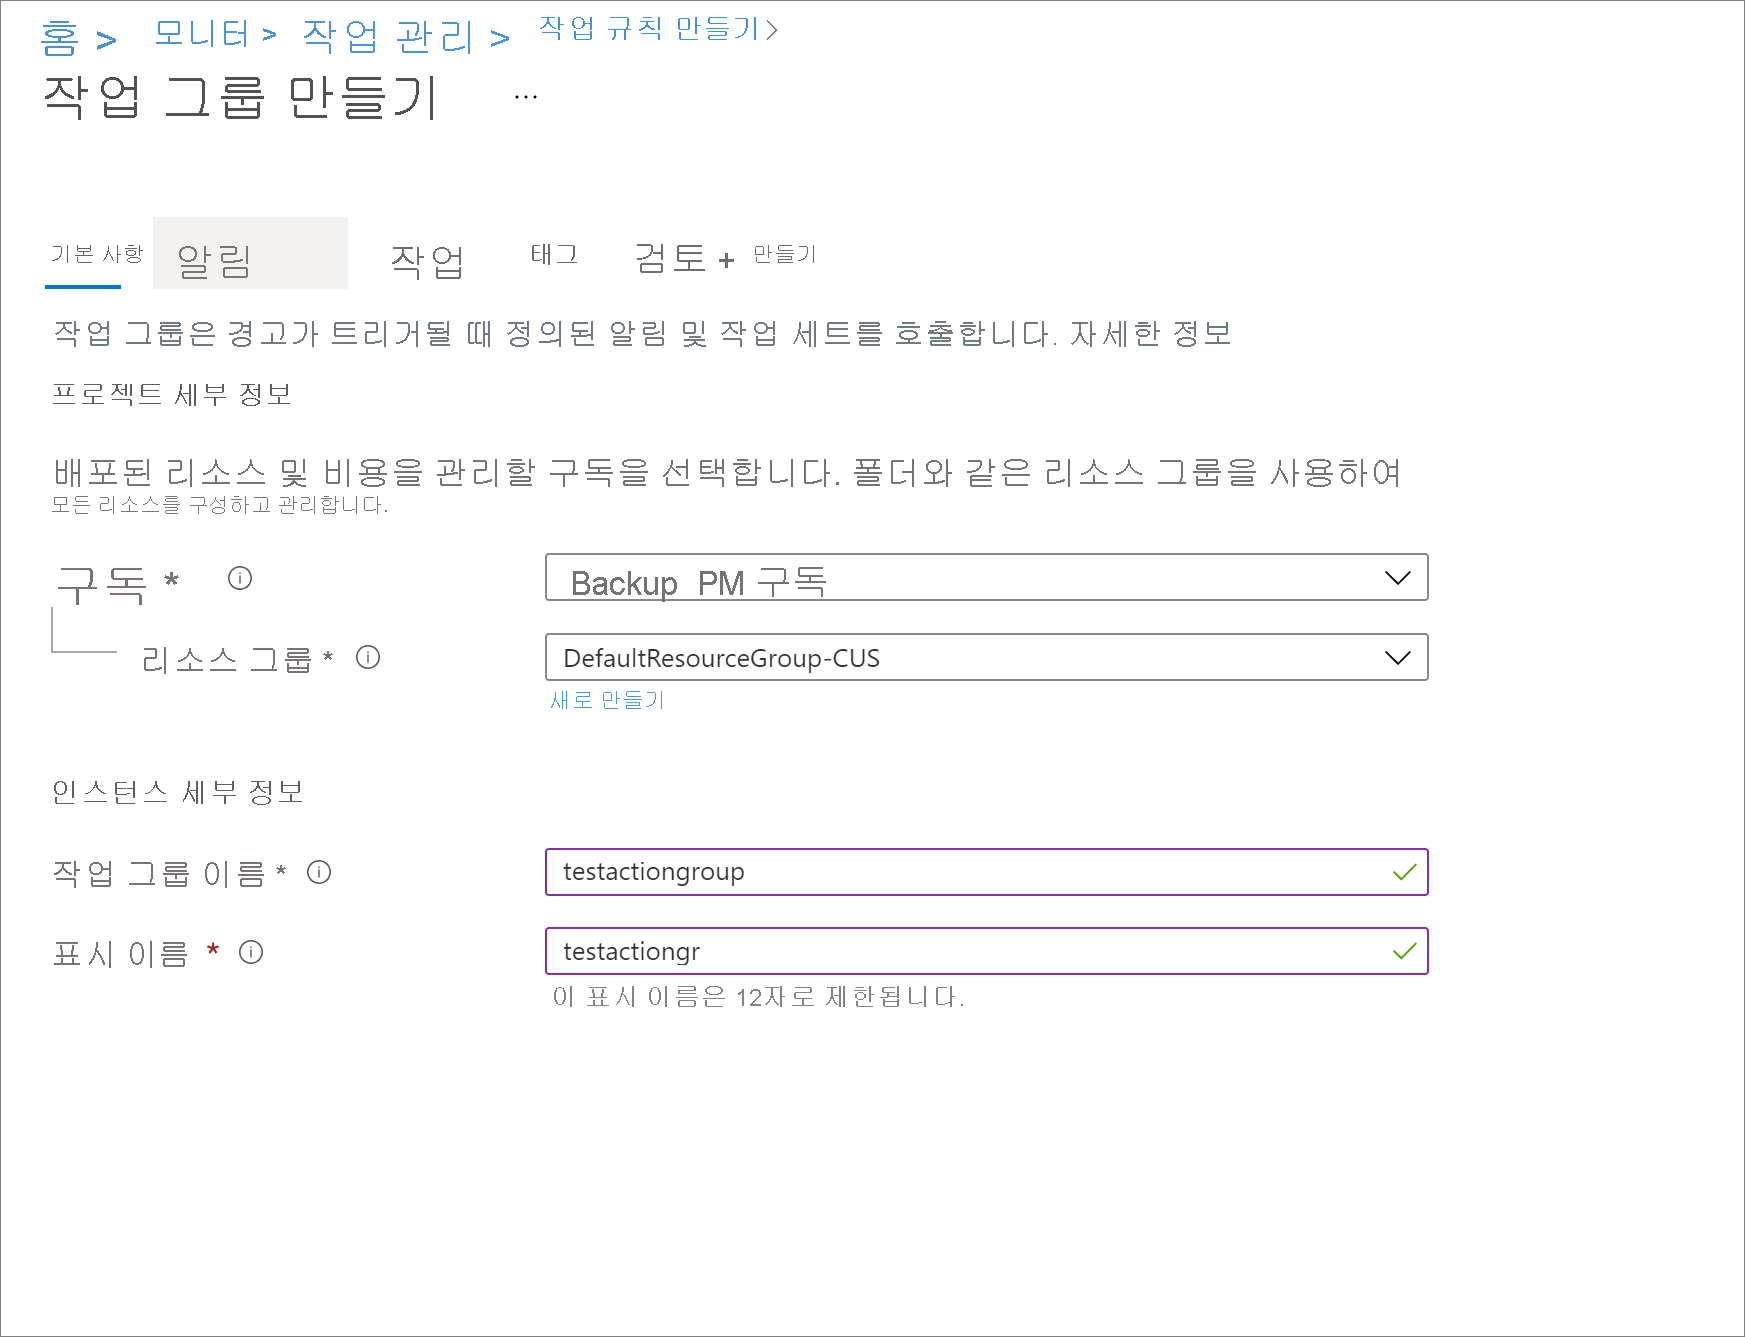Switch to the 알림 tab

tap(250, 253)
